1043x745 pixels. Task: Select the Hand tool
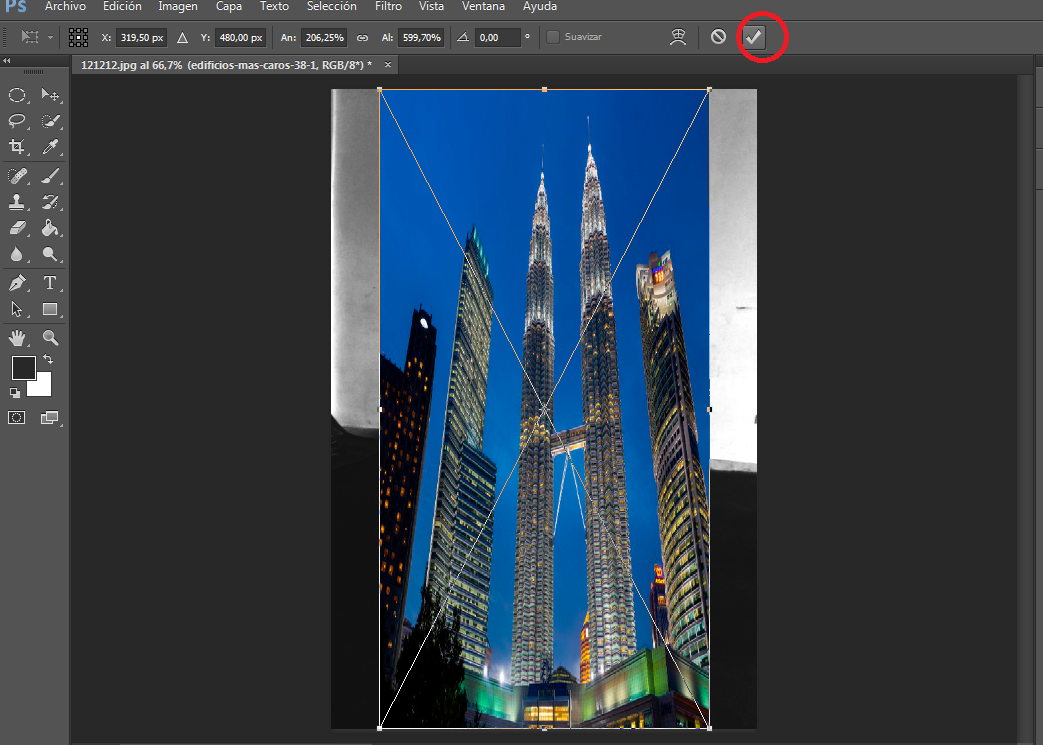17,338
